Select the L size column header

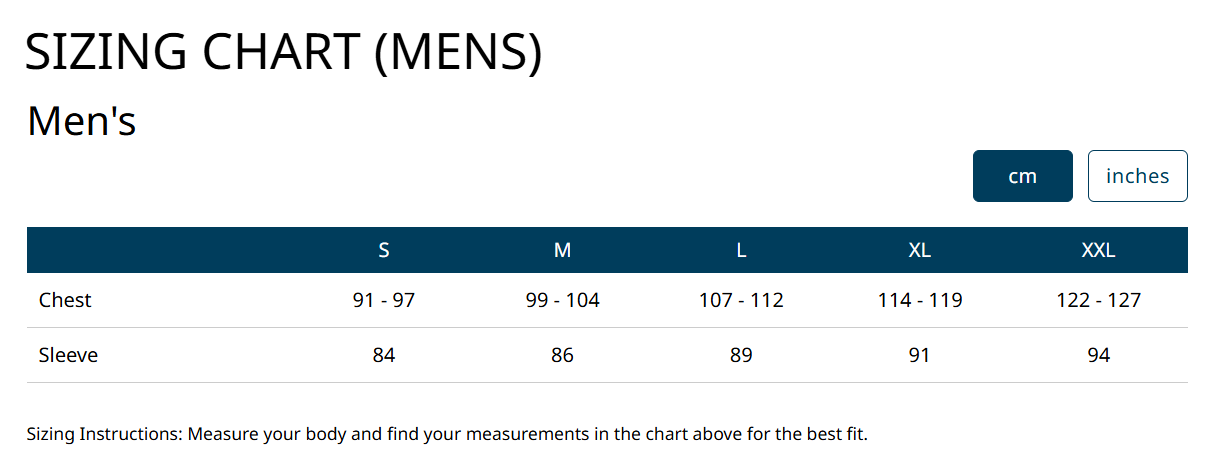pos(741,250)
